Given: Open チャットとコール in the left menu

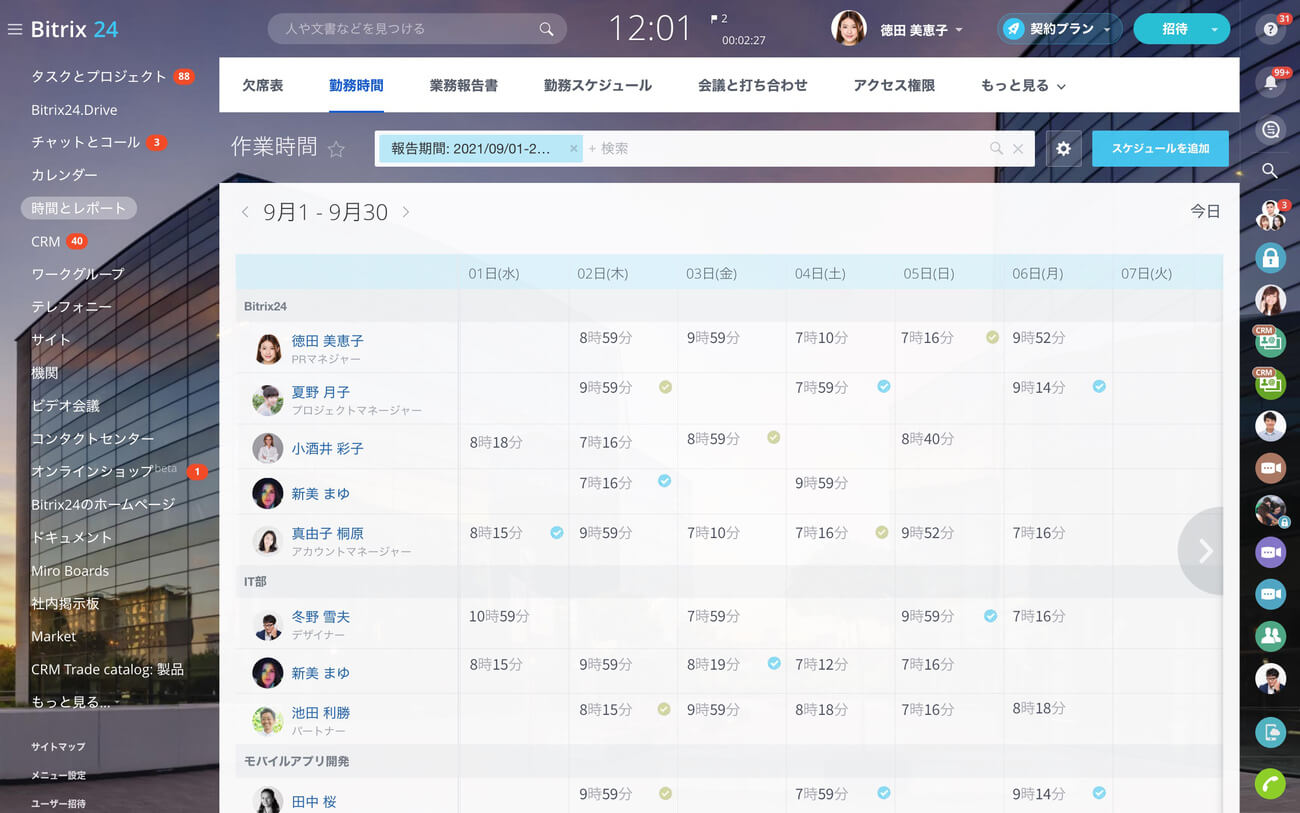Looking at the screenshot, I should [86, 142].
